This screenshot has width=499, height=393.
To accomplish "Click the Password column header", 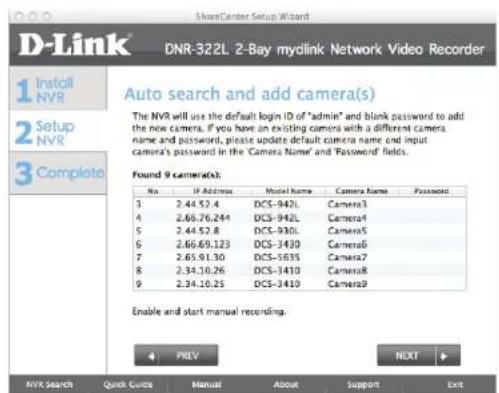I will tap(431, 191).
